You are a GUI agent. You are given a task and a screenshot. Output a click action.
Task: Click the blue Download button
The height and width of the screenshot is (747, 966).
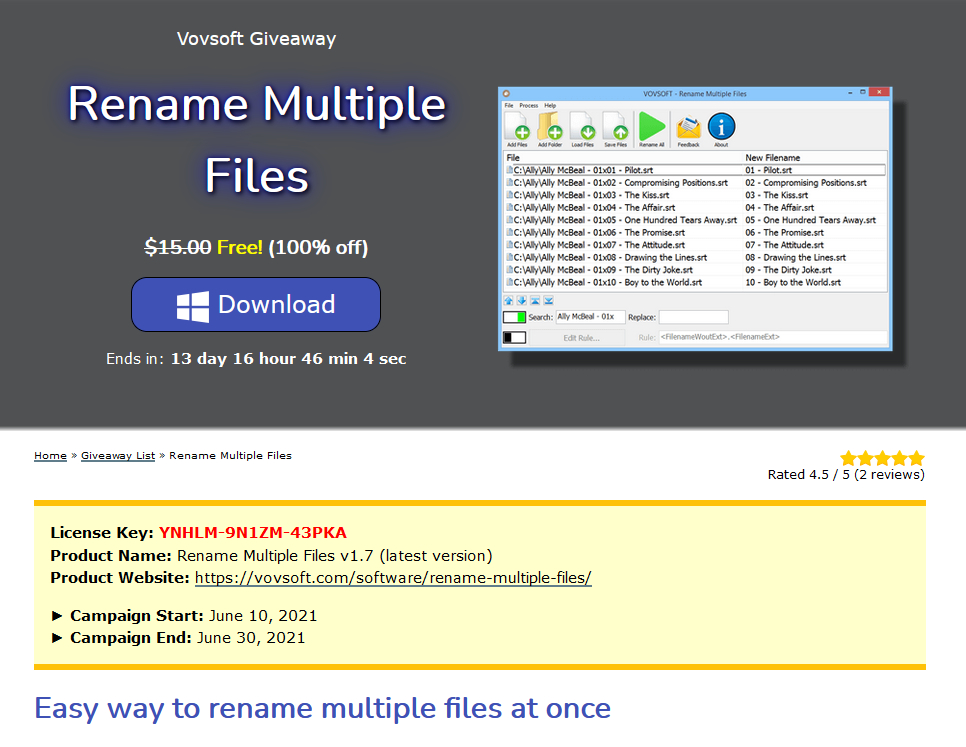[x=256, y=304]
